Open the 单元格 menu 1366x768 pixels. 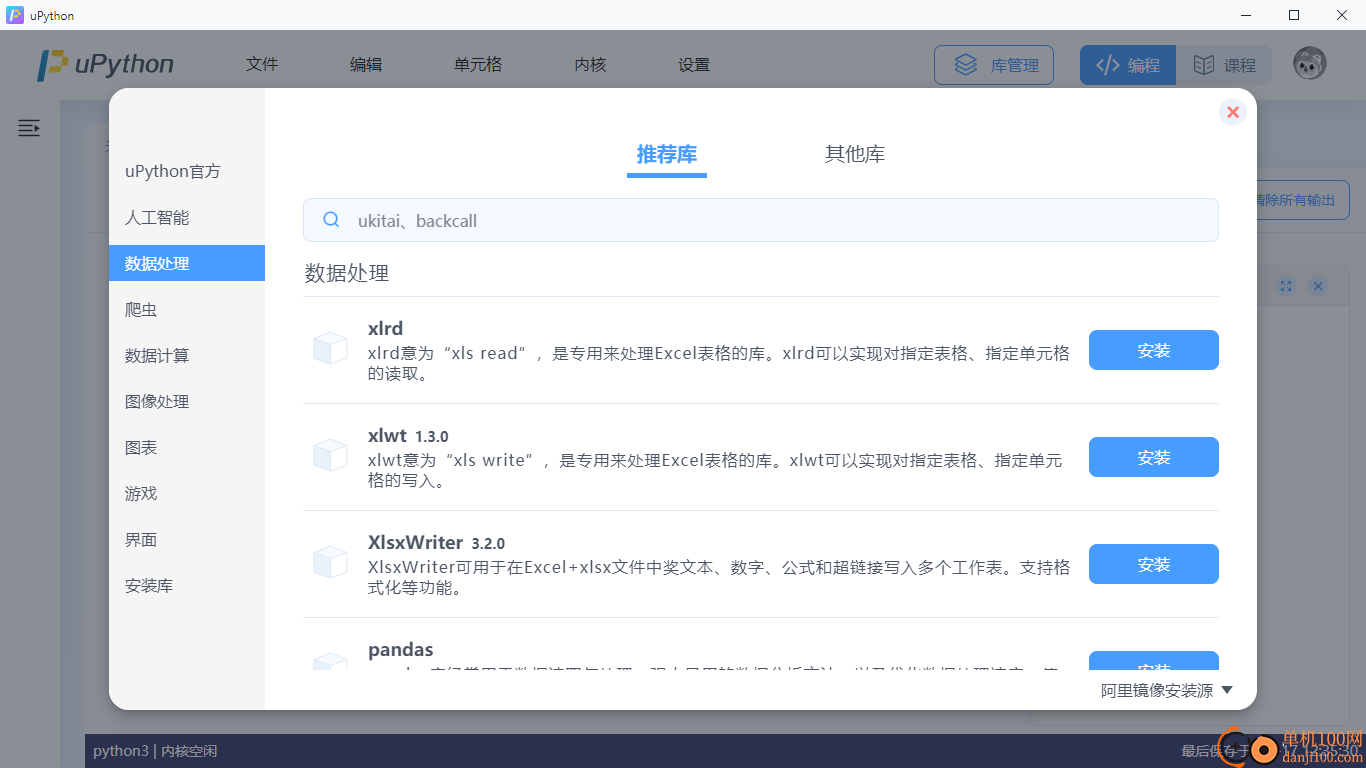478,64
